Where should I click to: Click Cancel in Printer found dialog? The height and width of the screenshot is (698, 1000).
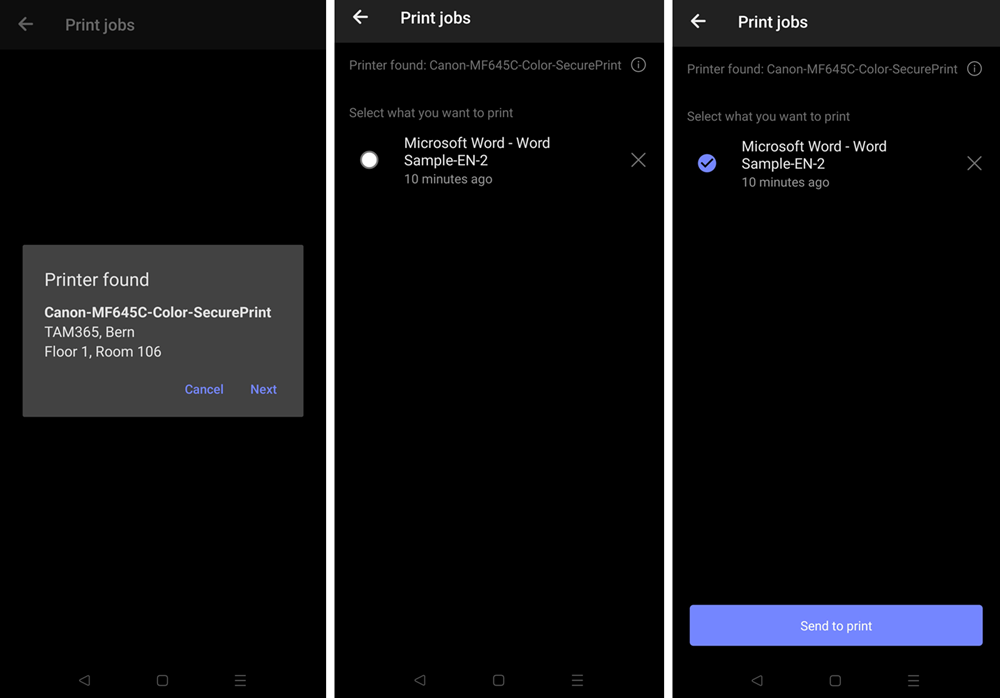[204, 389]
